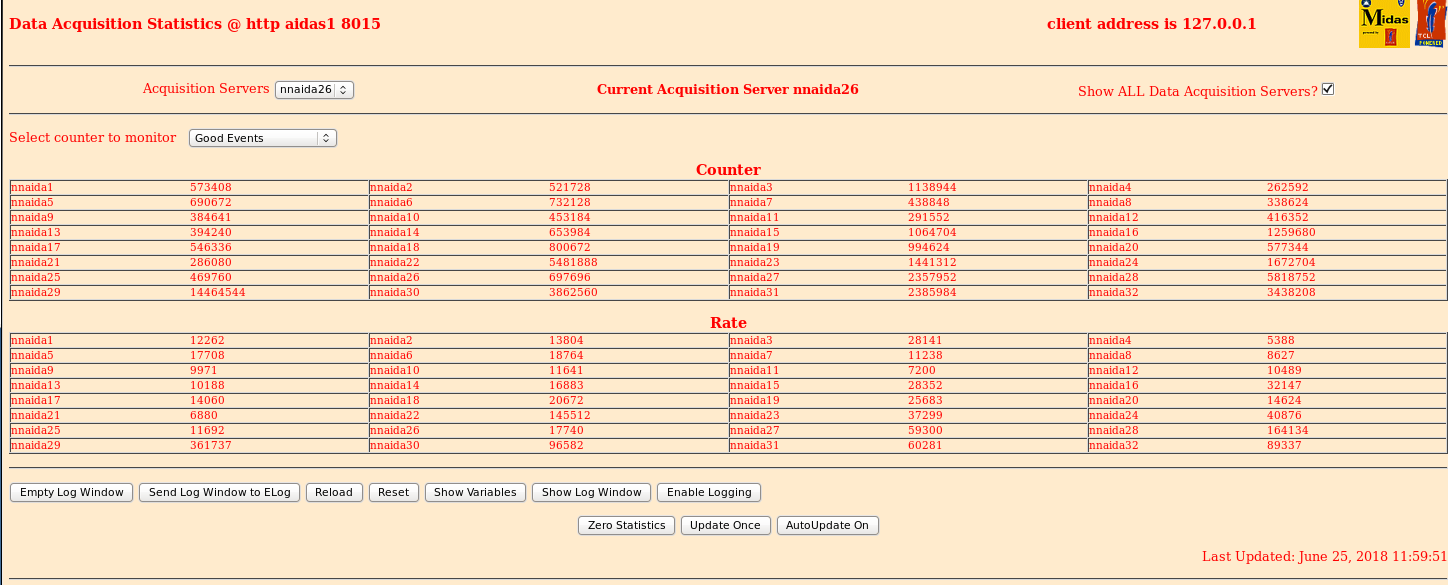
Task: Click the Rate table heading
Action: point(728,323)
